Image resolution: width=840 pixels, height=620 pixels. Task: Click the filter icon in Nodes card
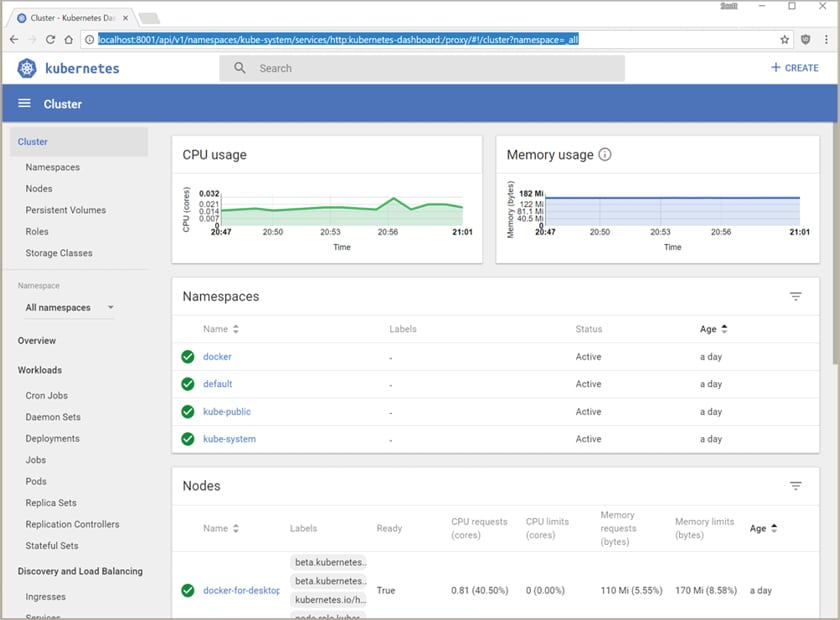tap(796, 486)
